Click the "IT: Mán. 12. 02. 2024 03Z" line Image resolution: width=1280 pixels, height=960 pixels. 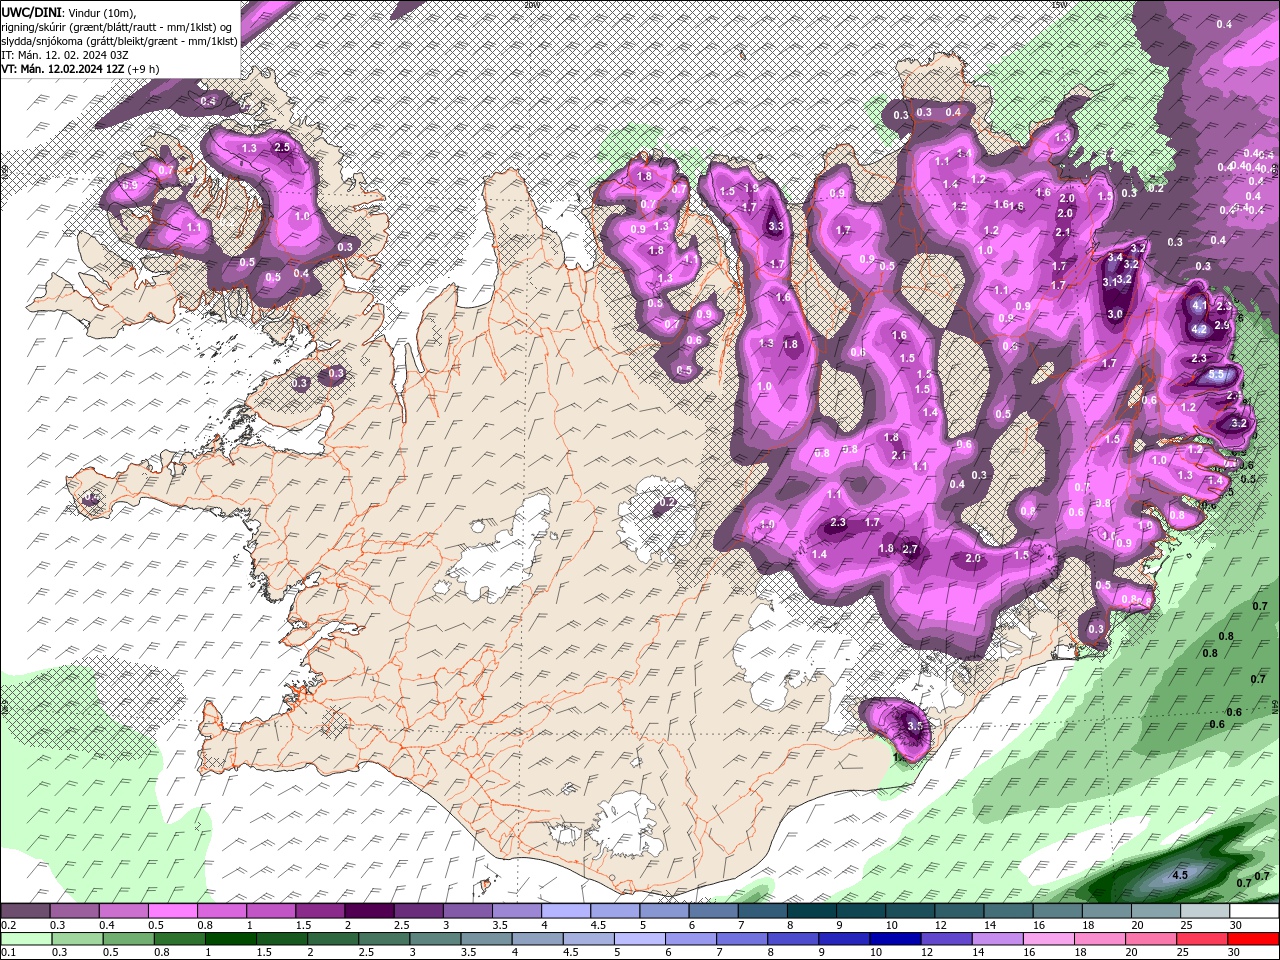(66, 55)
